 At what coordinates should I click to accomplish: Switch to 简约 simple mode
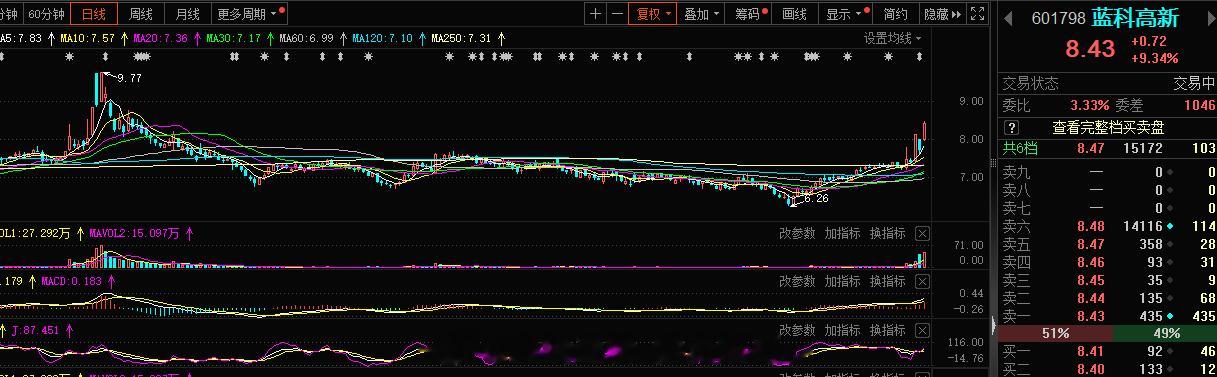click(895, 14)
